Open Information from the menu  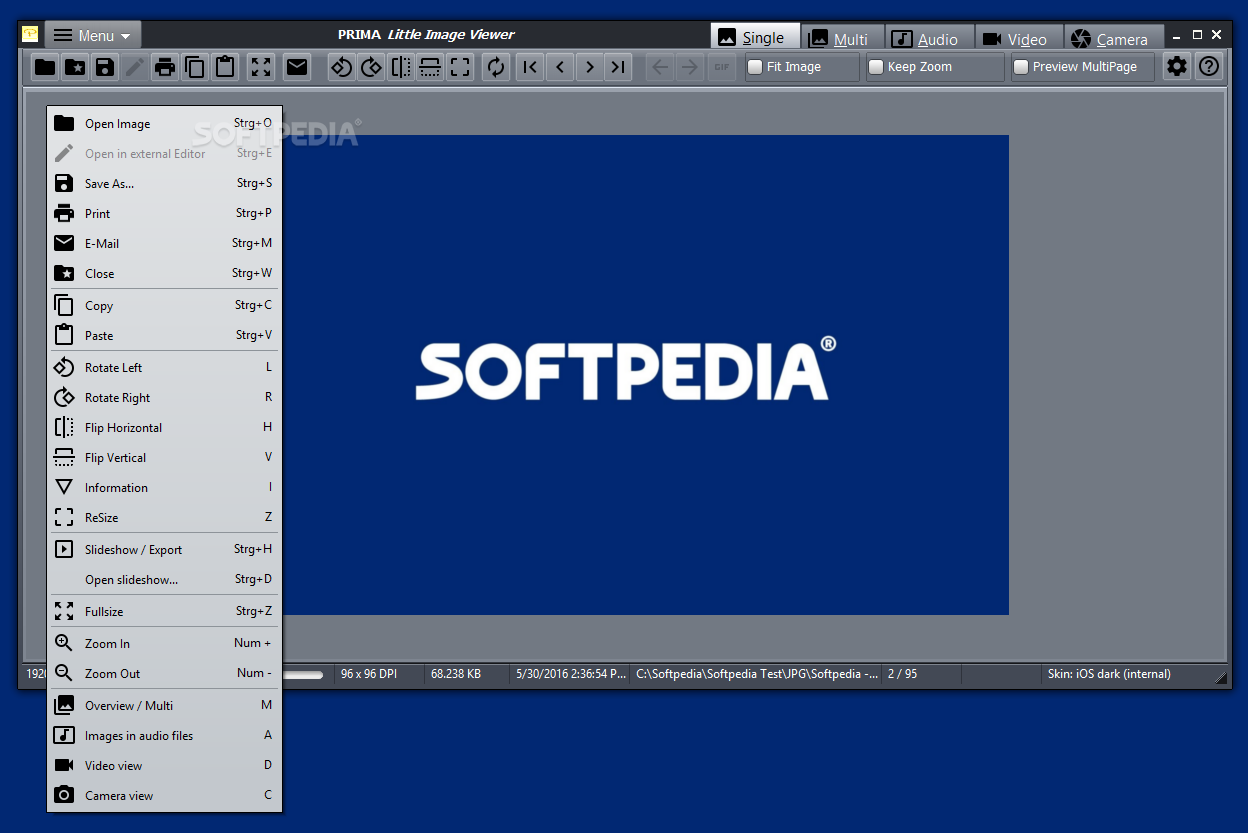tap(165, 488)
